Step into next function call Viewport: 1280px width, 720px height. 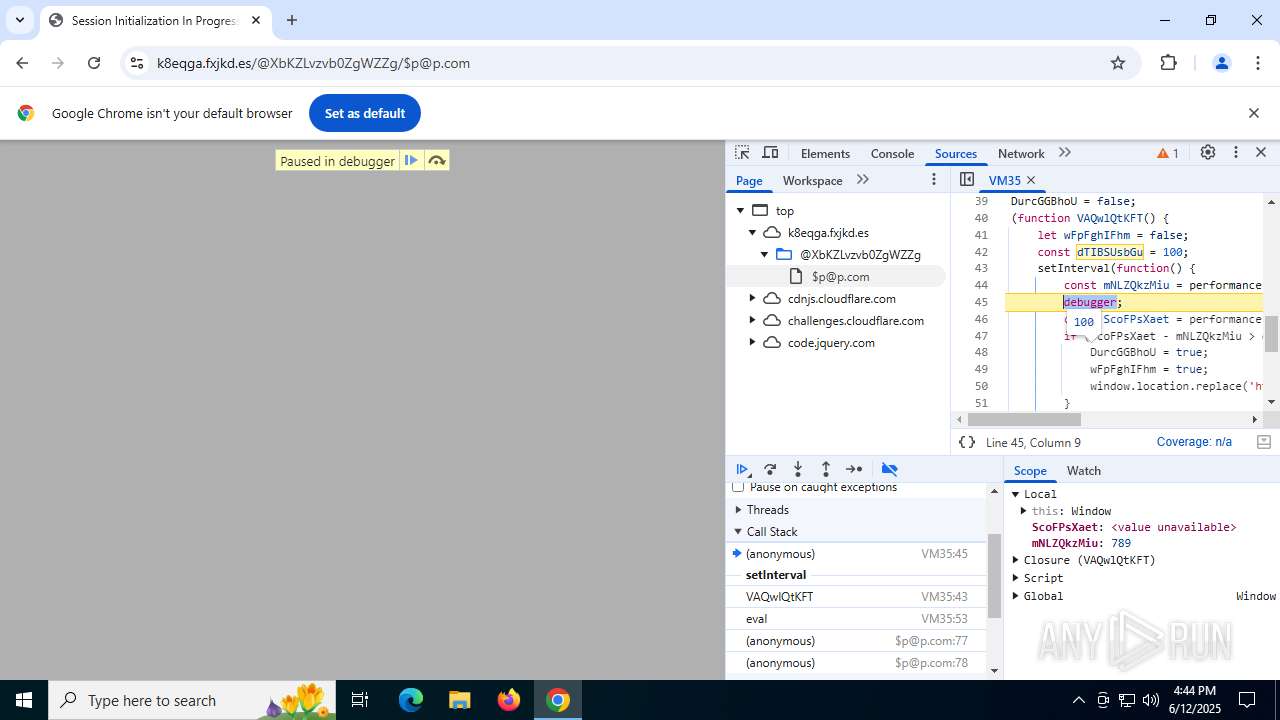click(798, 469)
